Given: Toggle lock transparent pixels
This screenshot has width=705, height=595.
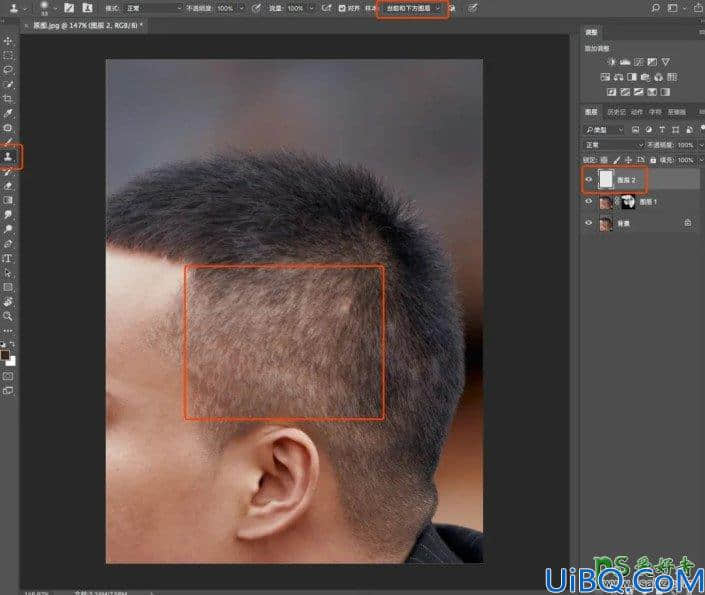Looking at the screenshot, I should [604, 160].
